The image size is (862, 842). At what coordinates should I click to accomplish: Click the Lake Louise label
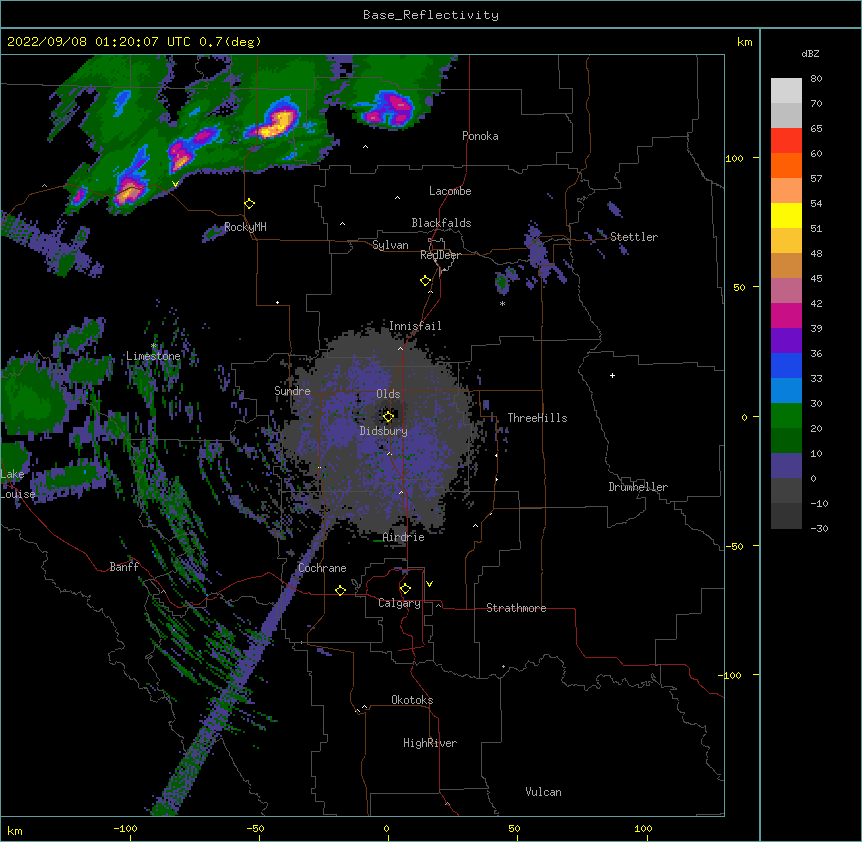[x=18, y=484]
